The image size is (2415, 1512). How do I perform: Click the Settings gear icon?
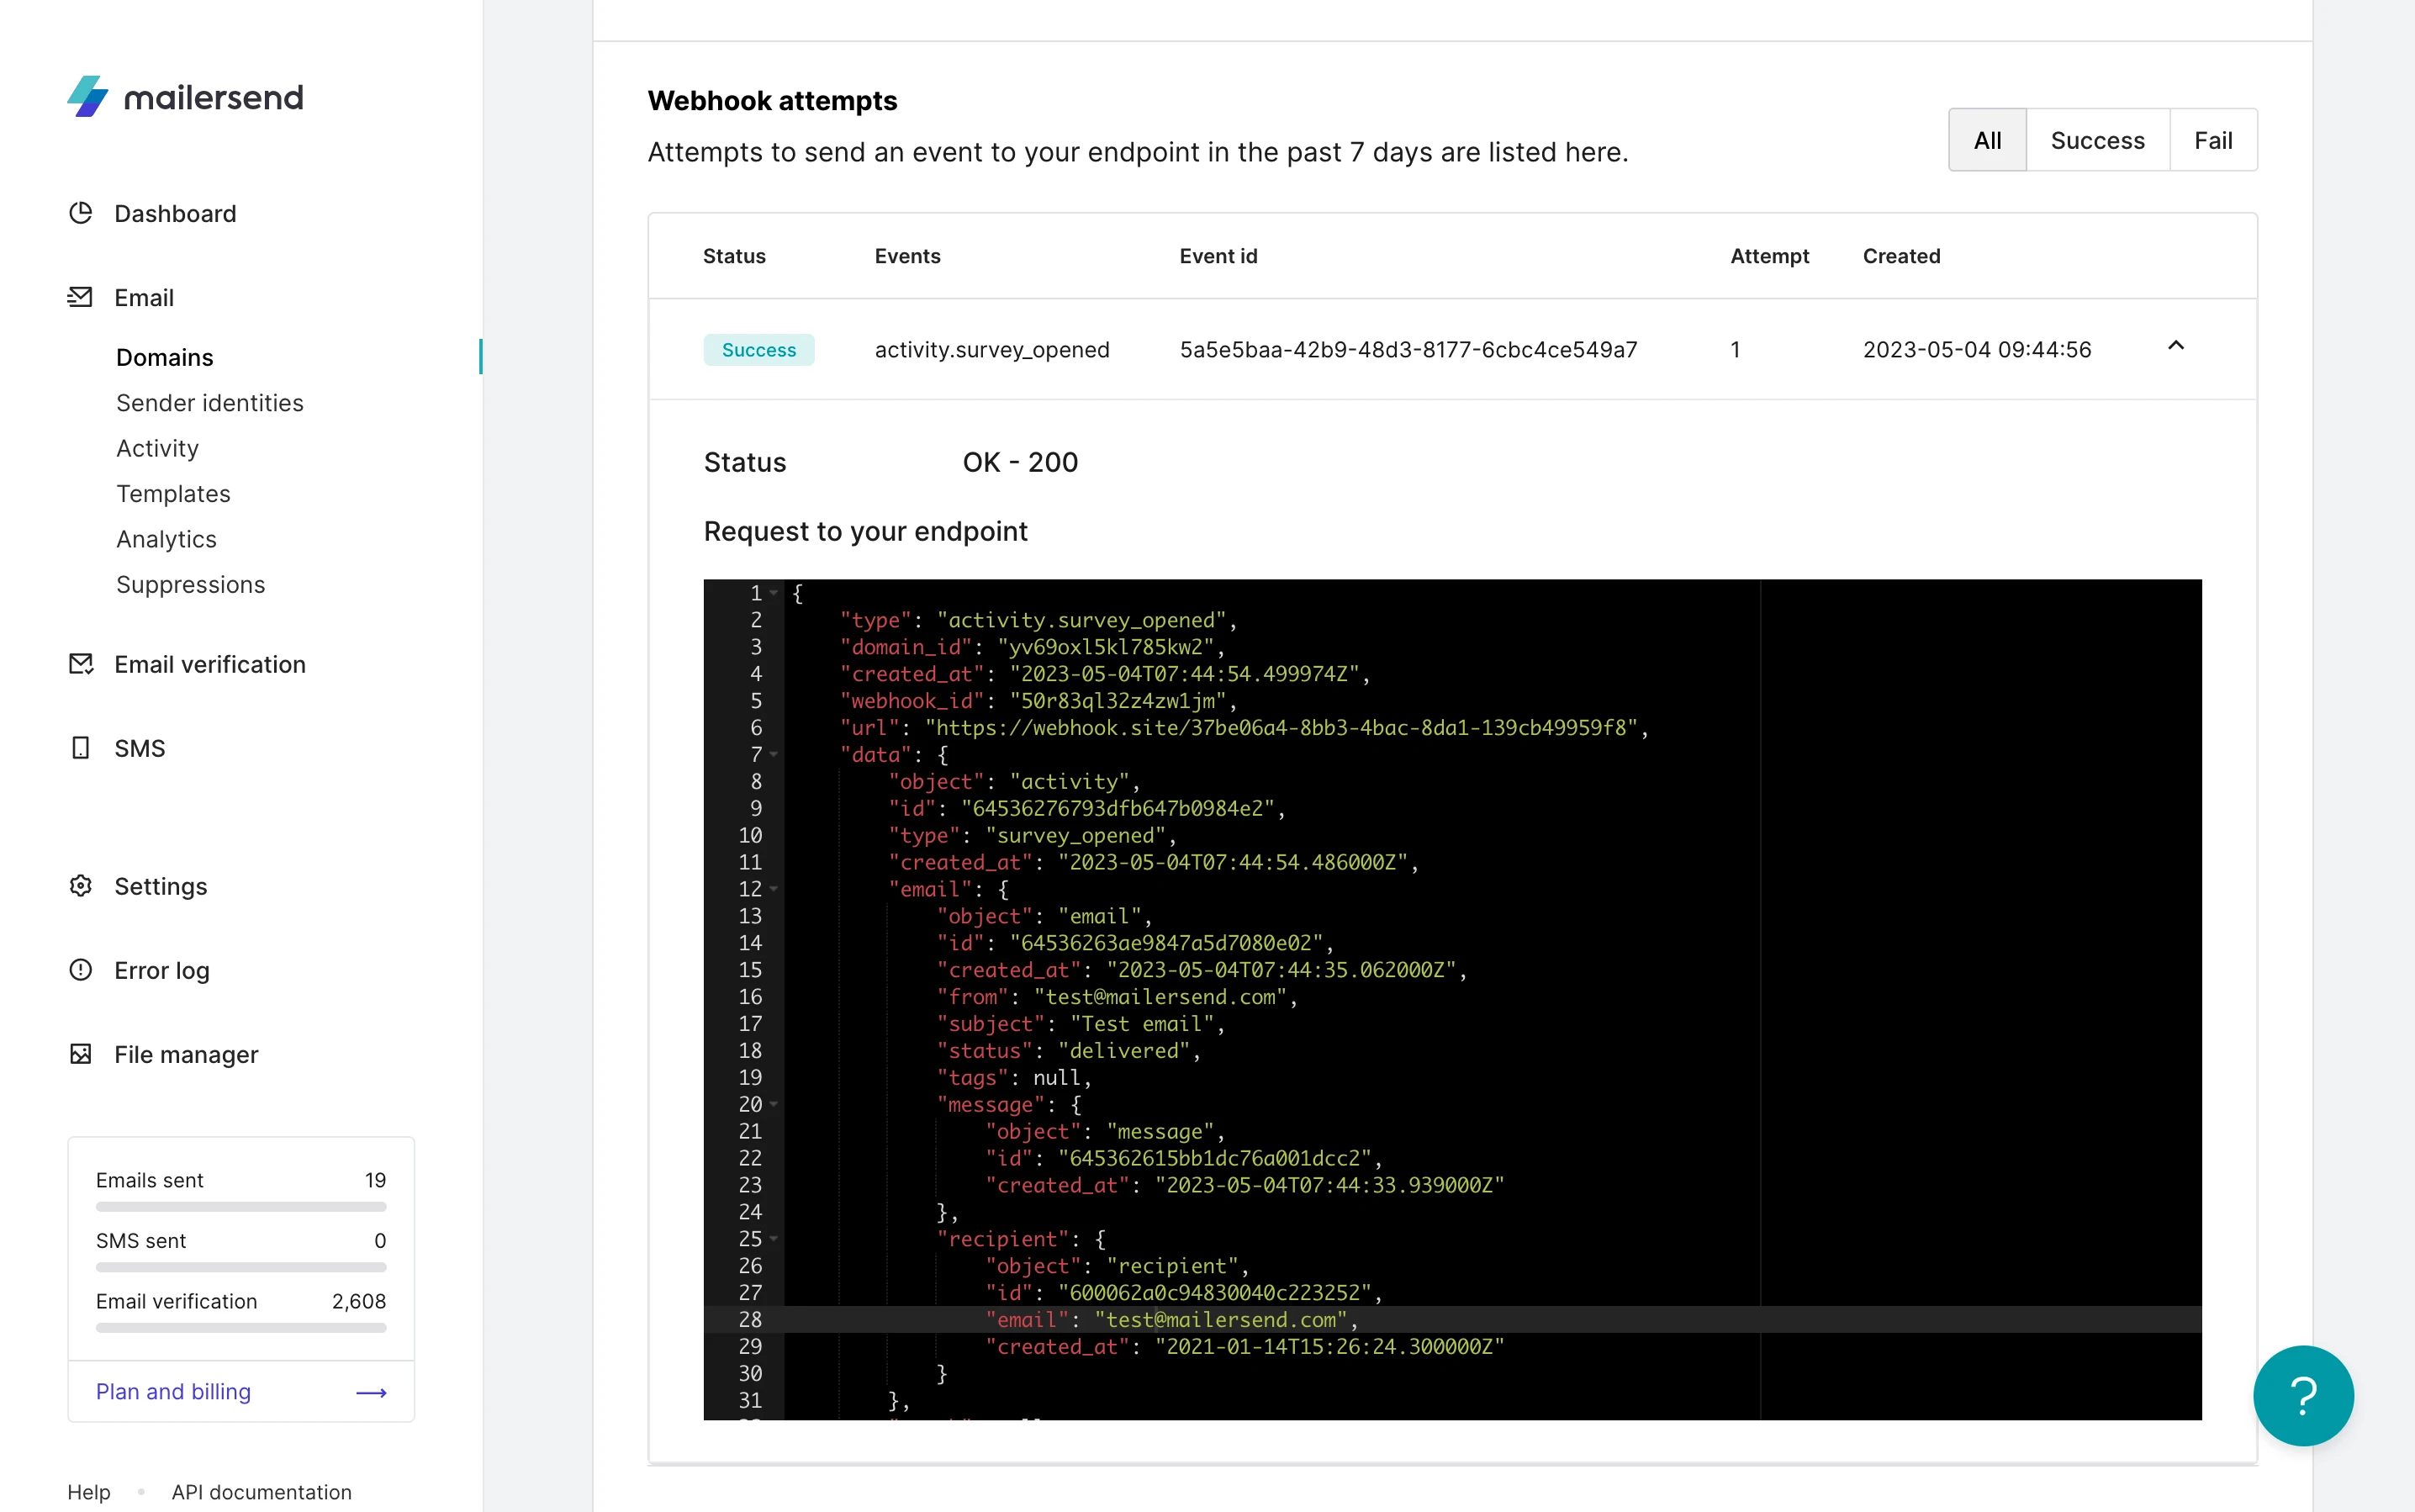pos(80,886)
